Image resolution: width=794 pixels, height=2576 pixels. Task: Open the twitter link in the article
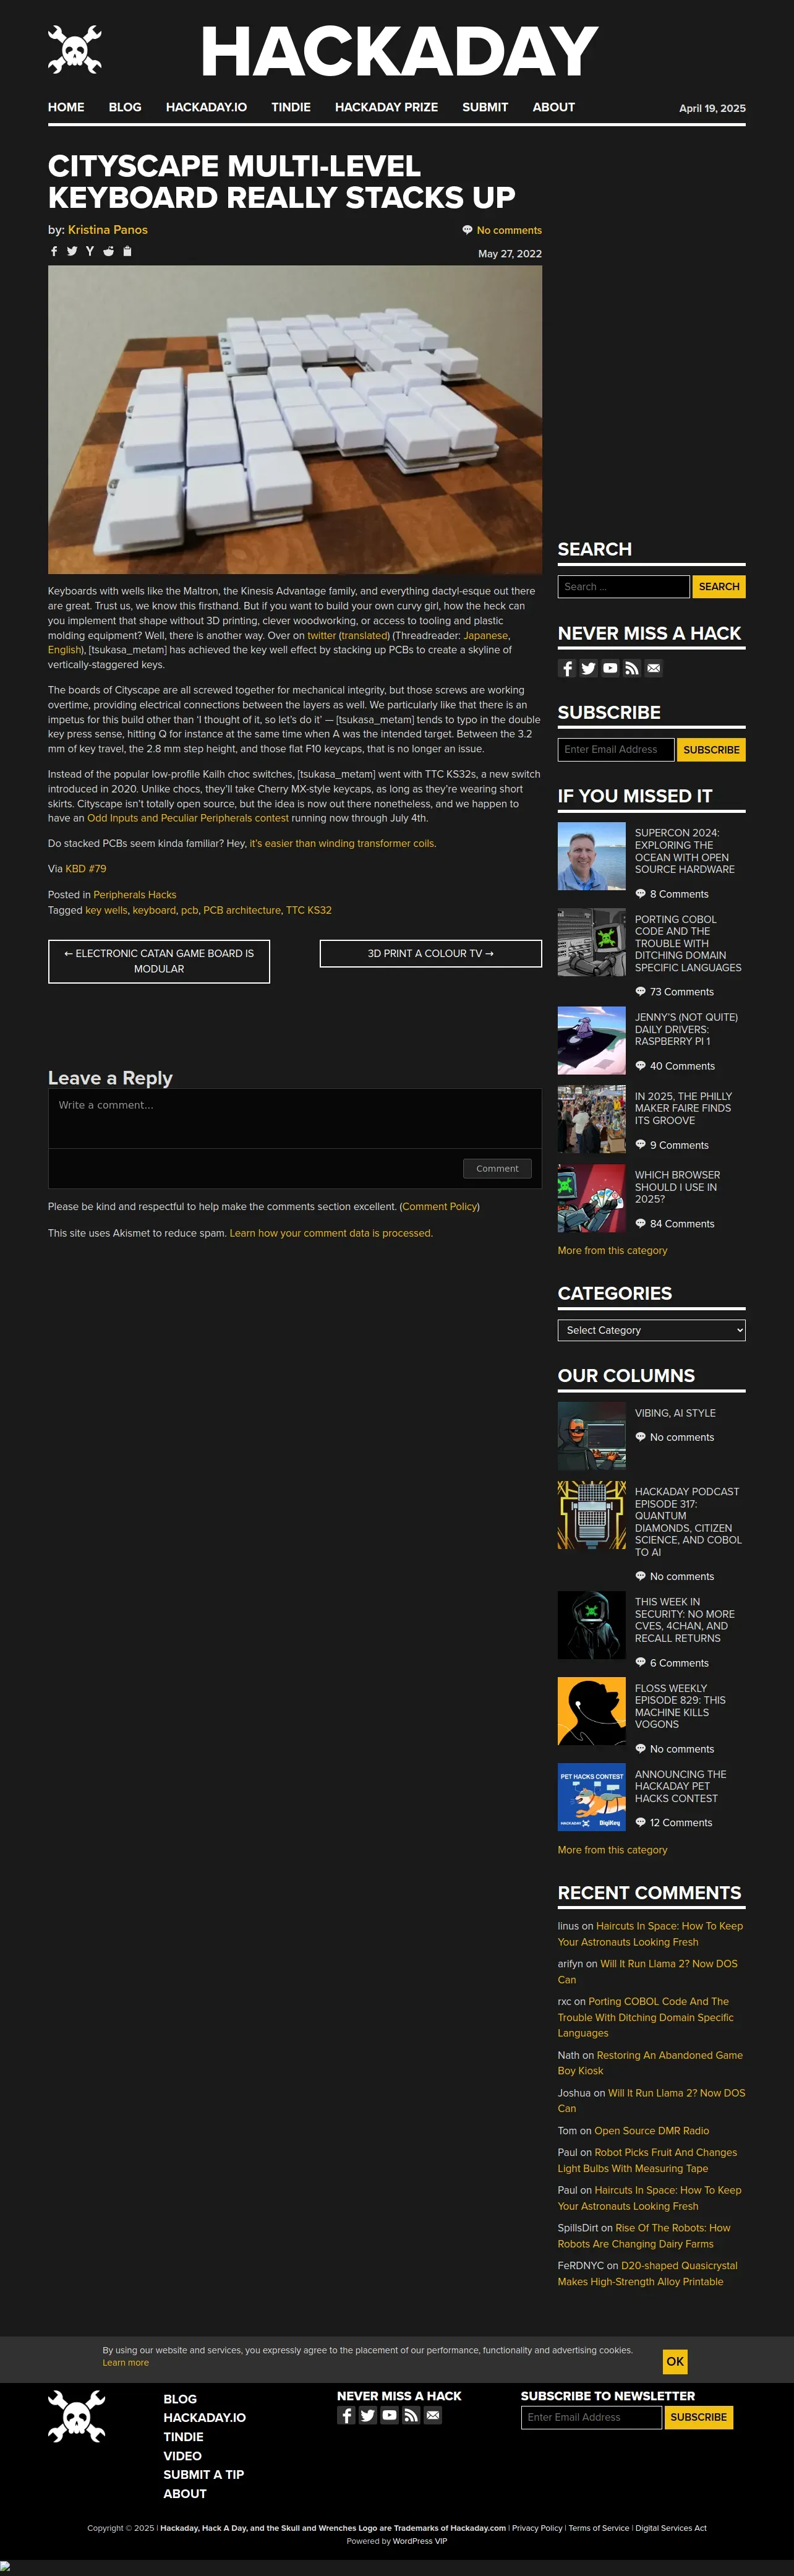pyautogui.click(x=321, y=635)
